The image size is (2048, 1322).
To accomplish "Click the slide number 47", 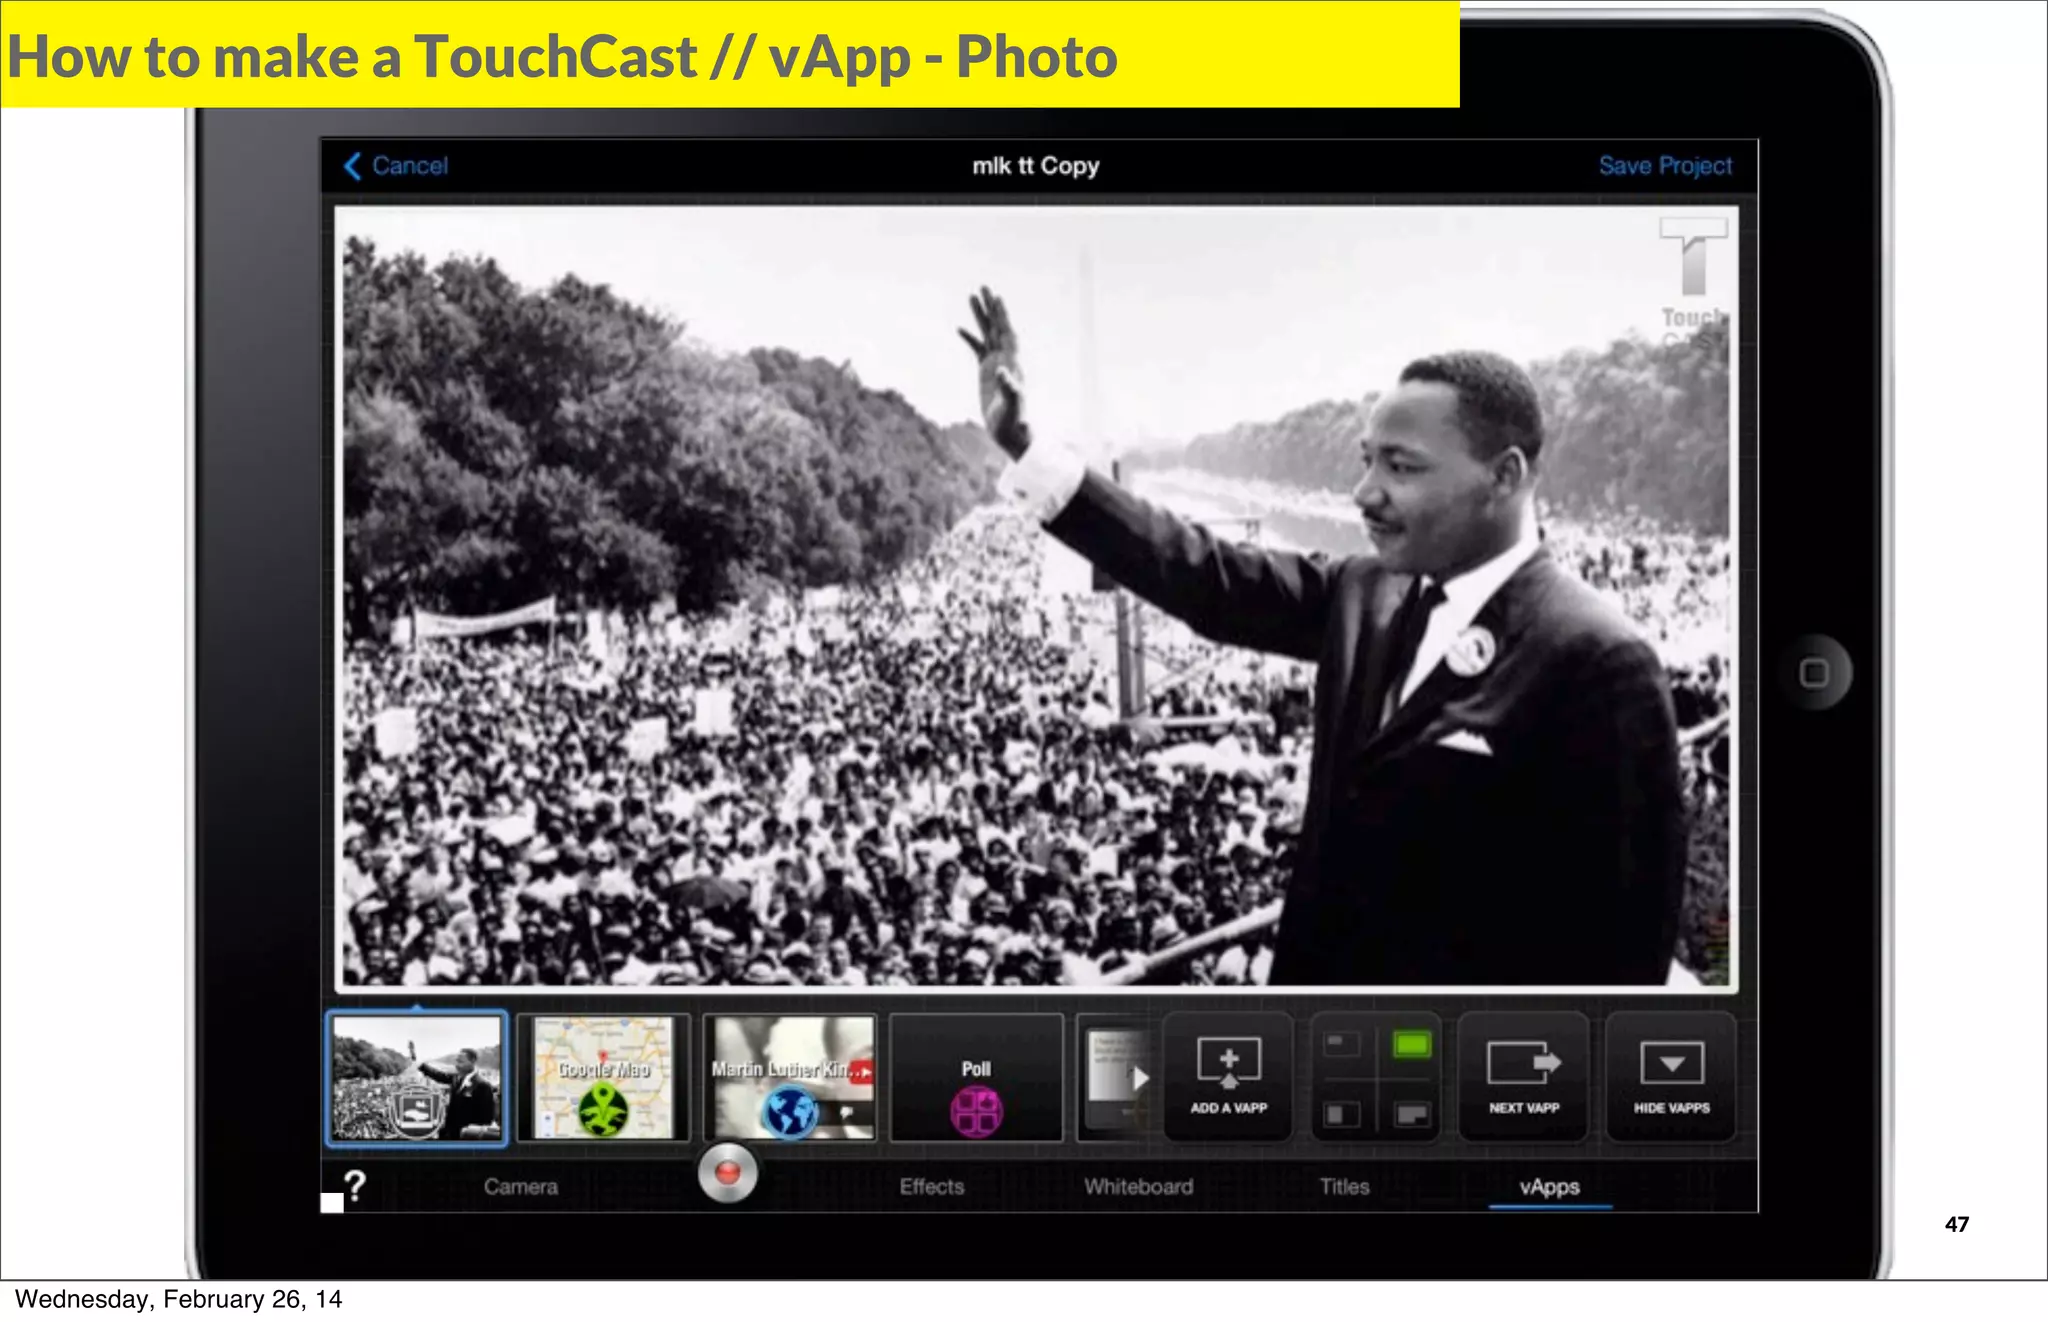I will 1957,1224.
